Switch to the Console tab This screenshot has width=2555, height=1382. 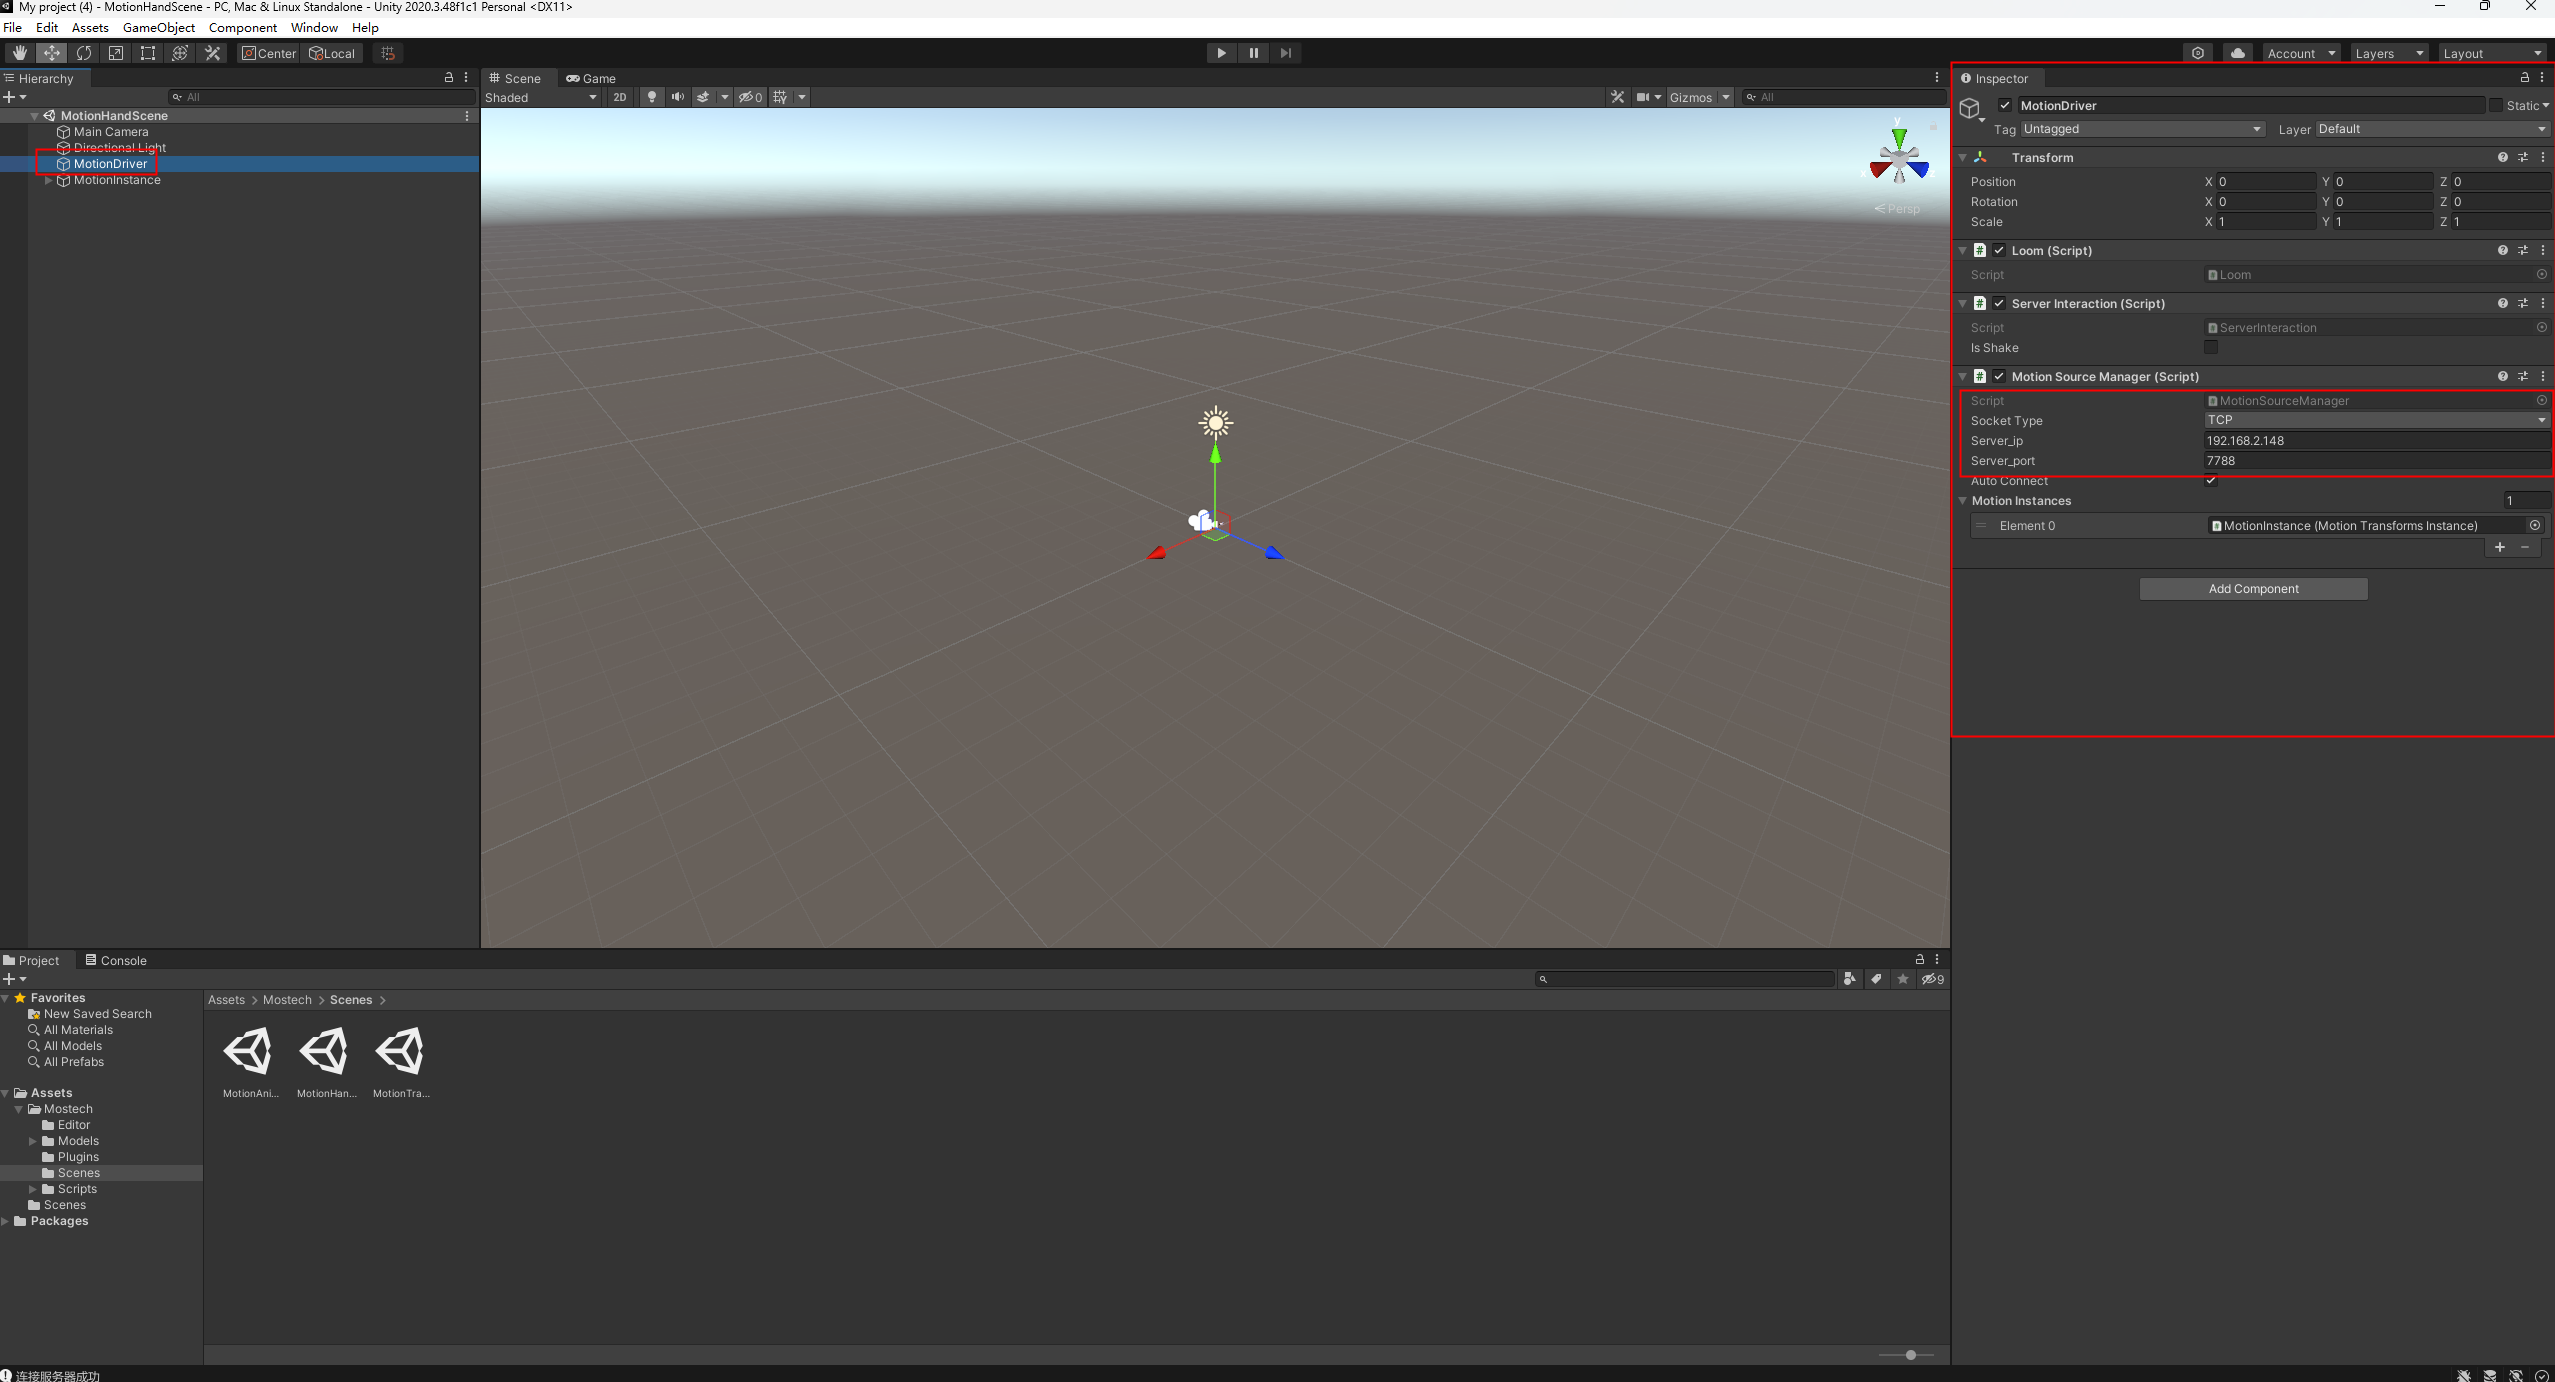116,960
